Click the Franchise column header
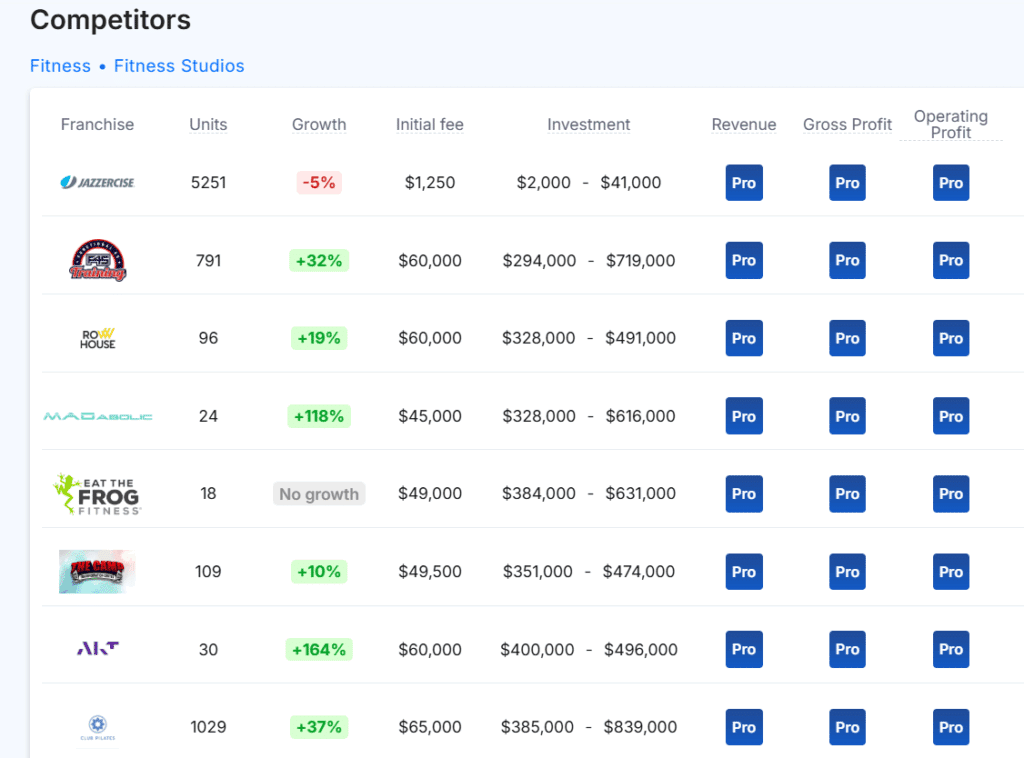Image resolution: width=1024 pixels, height=758 pixels. tap(97, 124)
